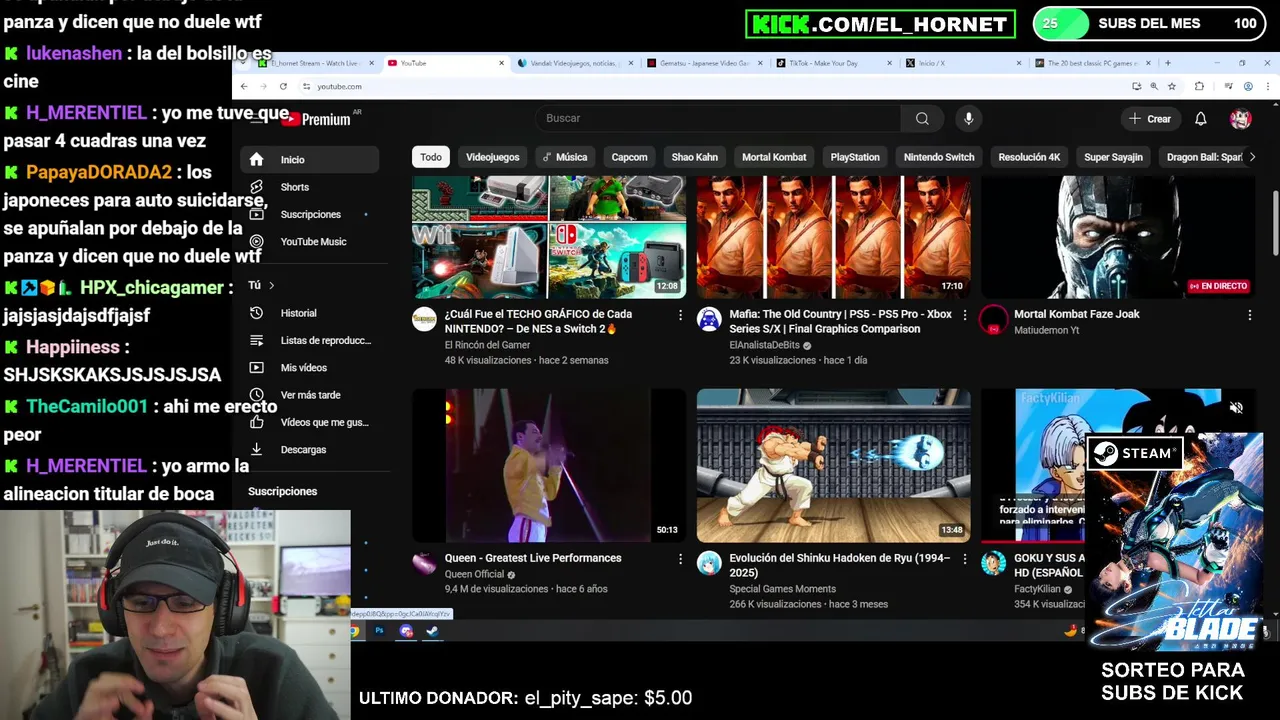Show more category chips with the chevron
1280x720 pixels.
[x=1252, y=157]
